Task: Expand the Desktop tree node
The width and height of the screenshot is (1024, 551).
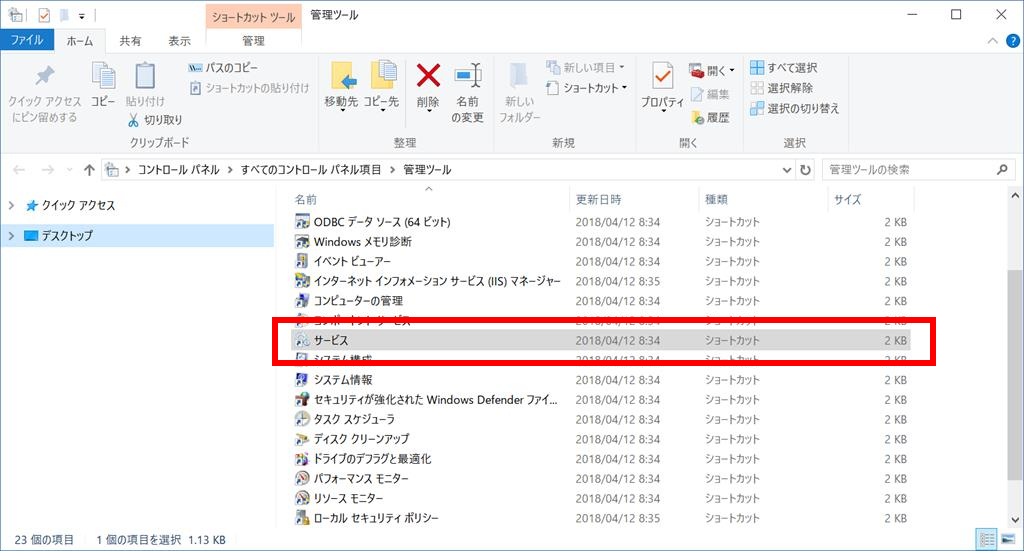Action: click(11, 236)
